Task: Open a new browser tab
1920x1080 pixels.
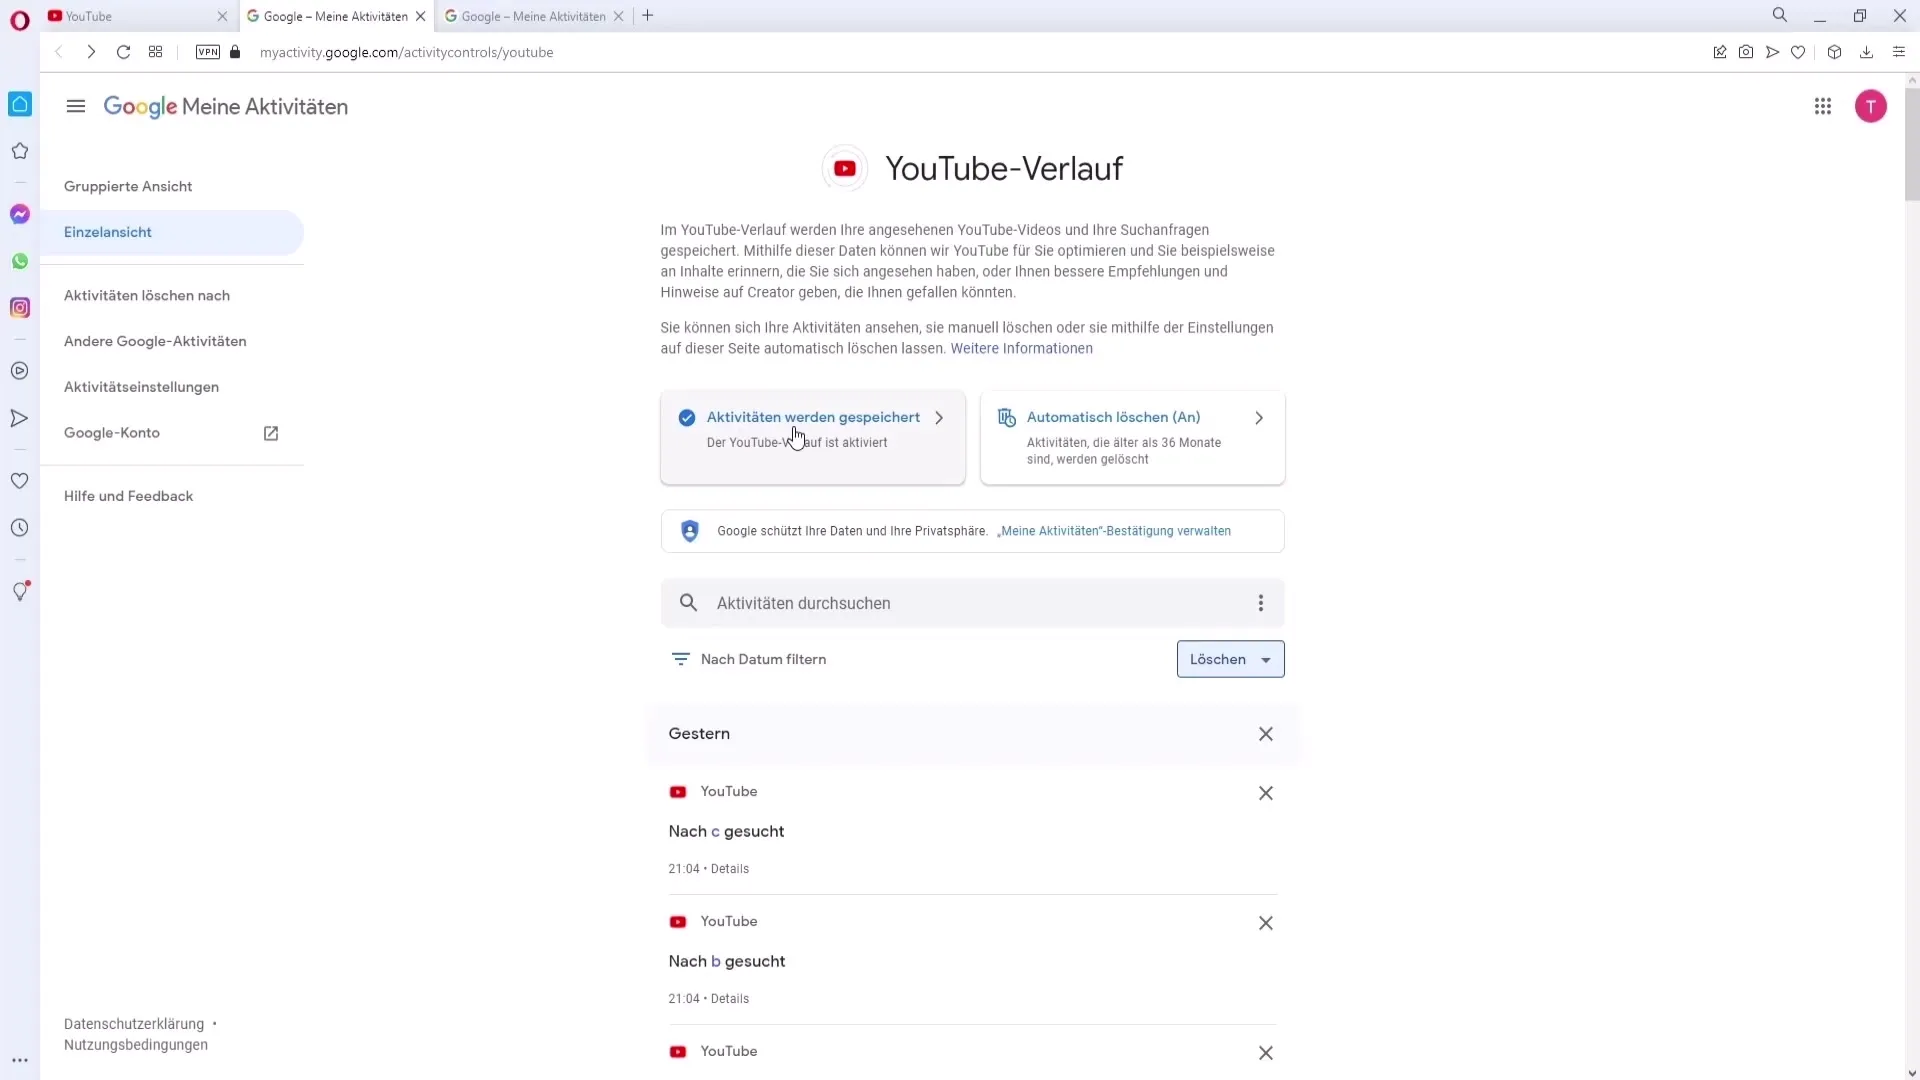Action: (648, 15)
